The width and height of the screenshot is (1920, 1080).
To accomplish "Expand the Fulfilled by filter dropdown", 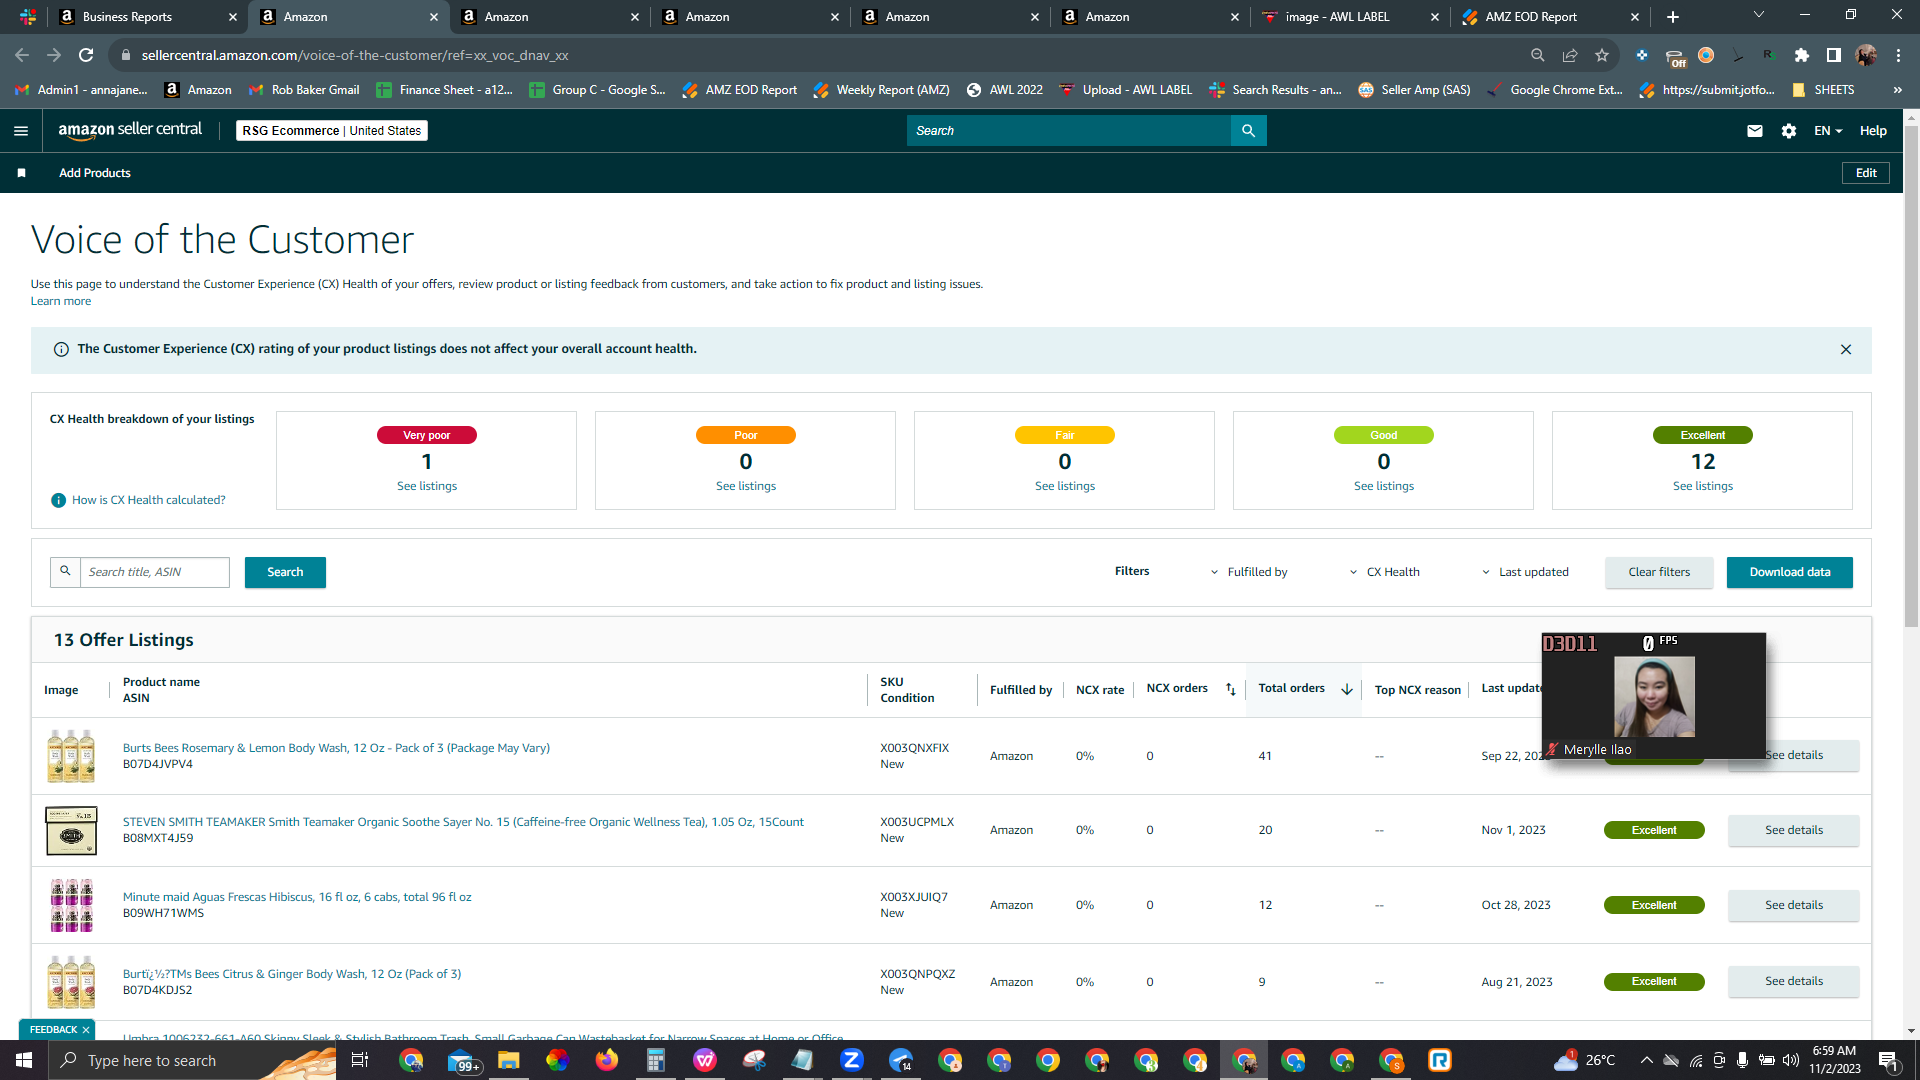I will pyautogui.click(x=1248, y=572).
